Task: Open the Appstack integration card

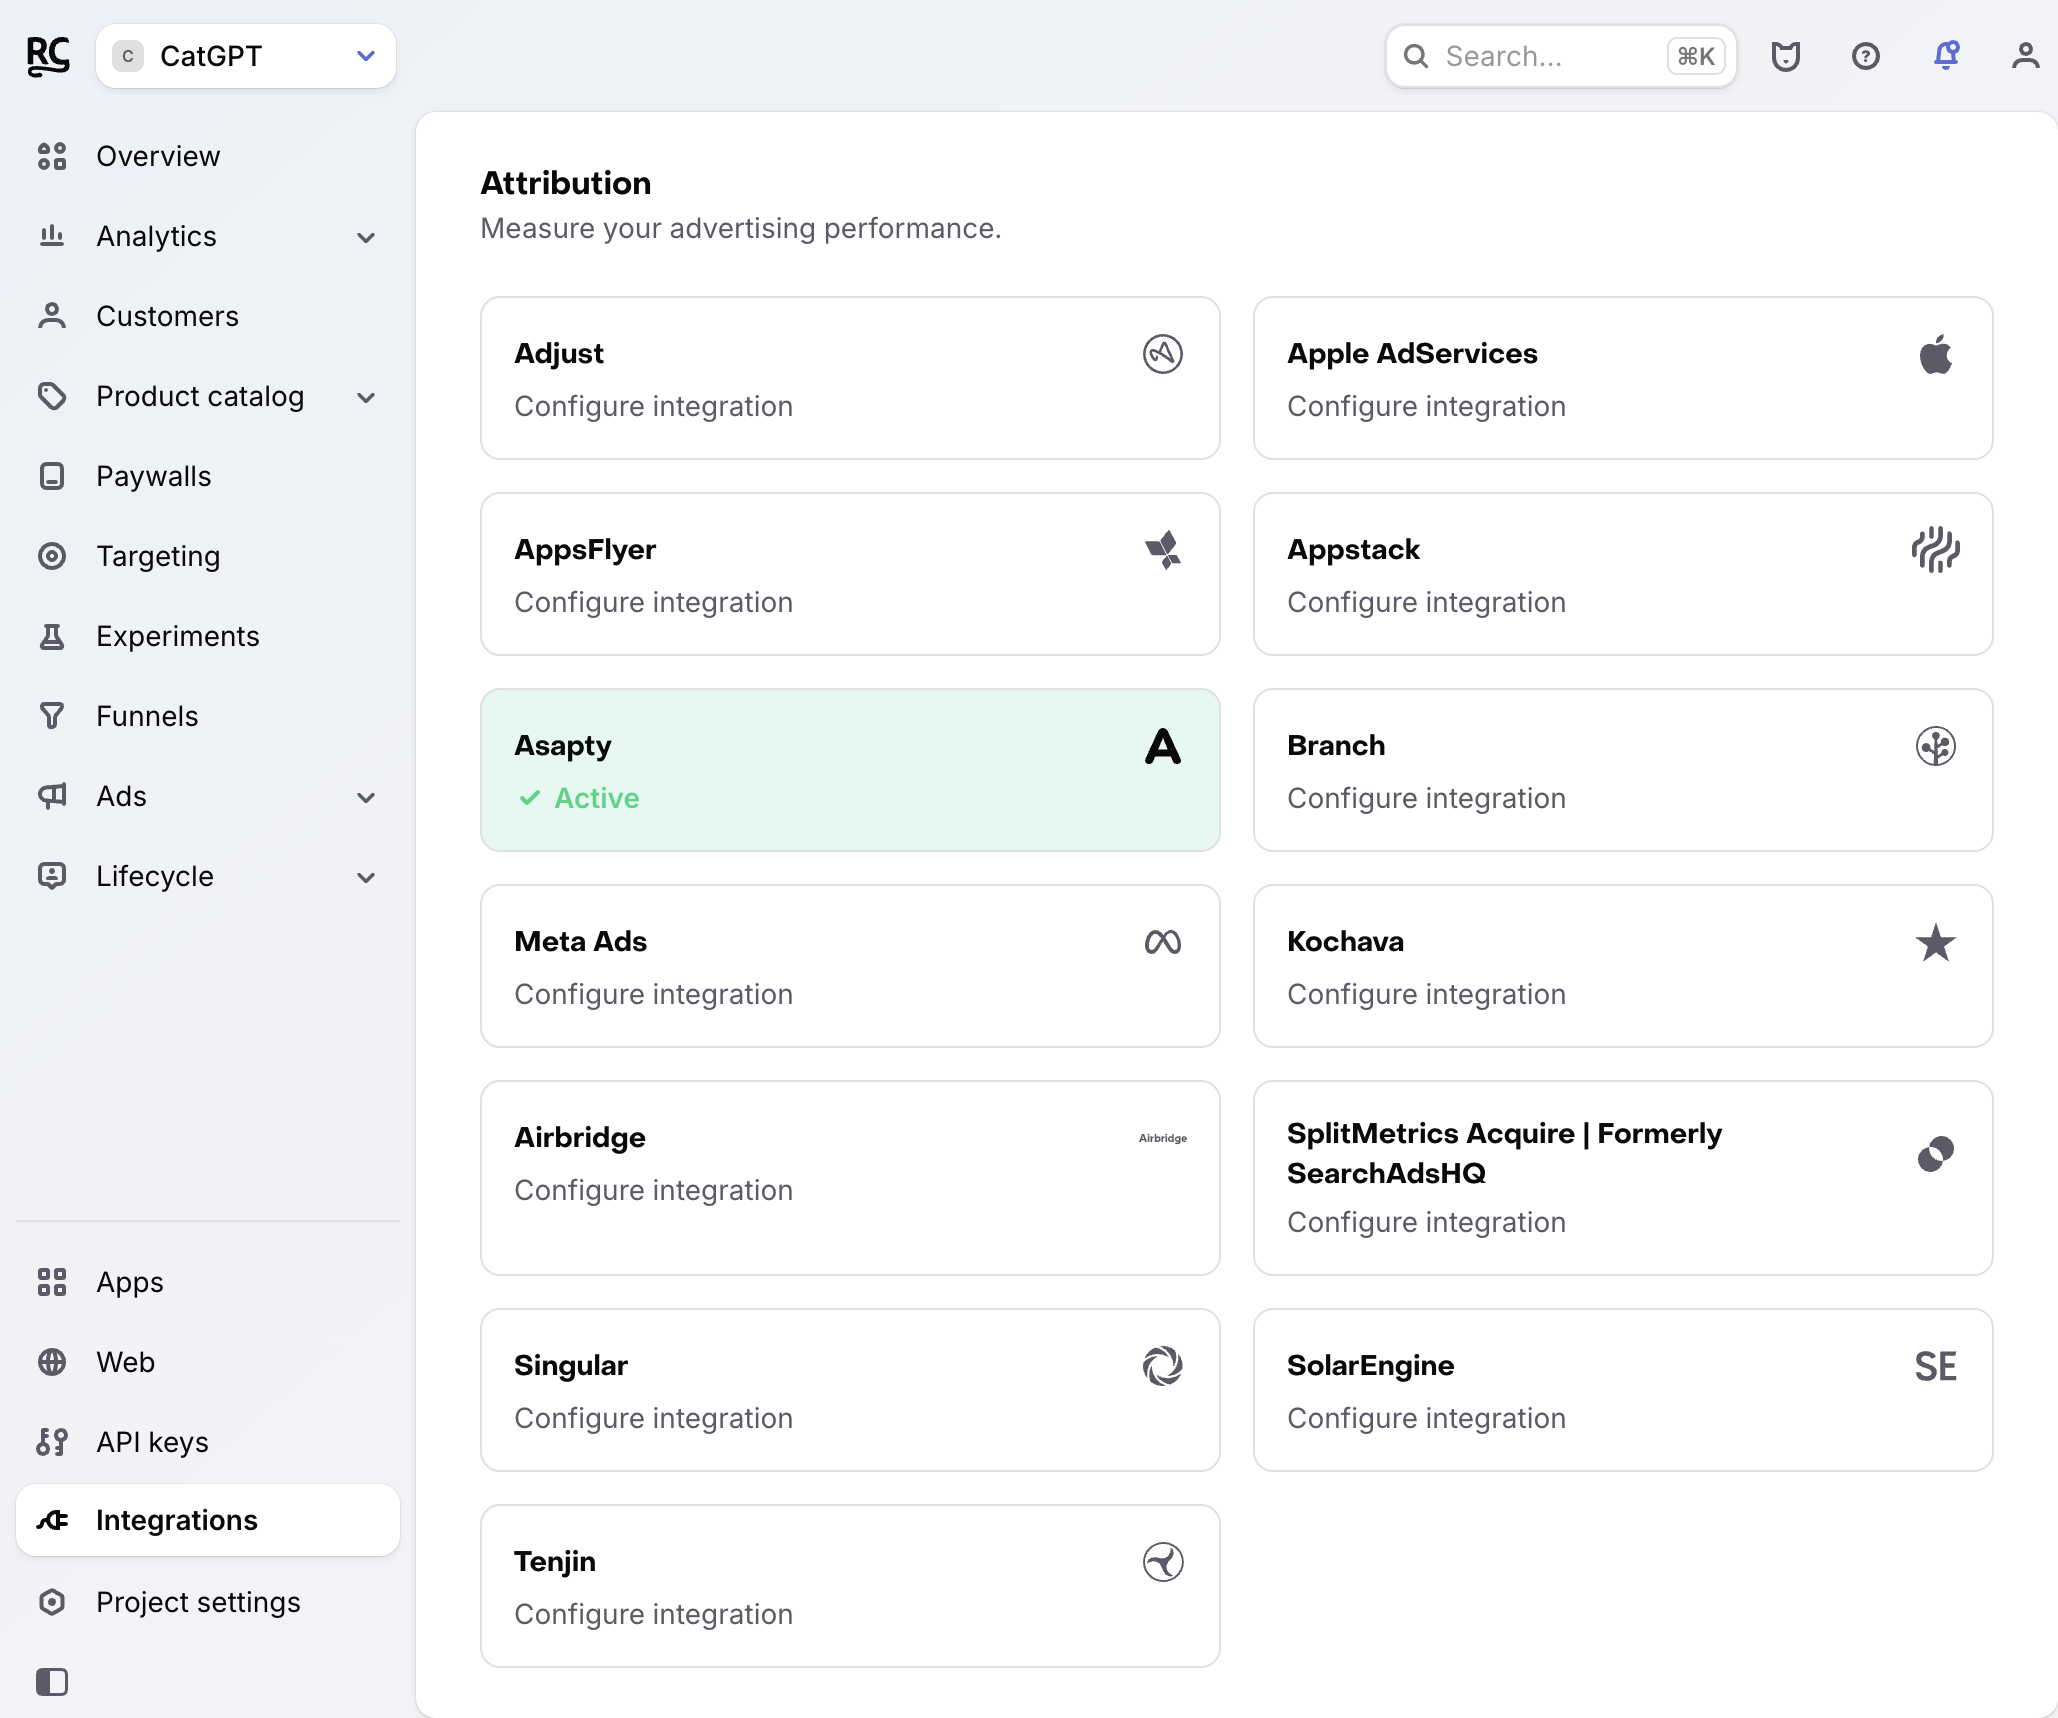Action: 1623,574
